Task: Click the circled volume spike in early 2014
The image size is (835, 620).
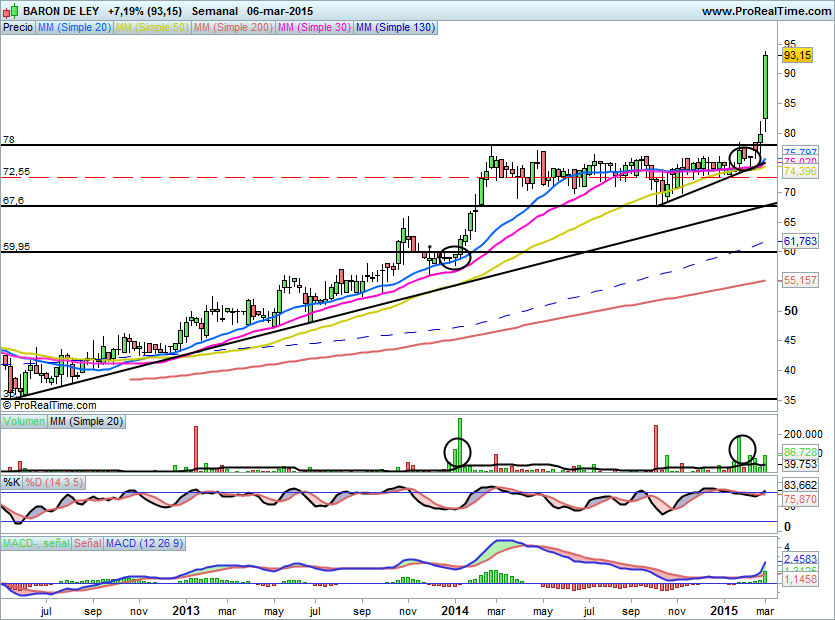Action: (457, 452)
